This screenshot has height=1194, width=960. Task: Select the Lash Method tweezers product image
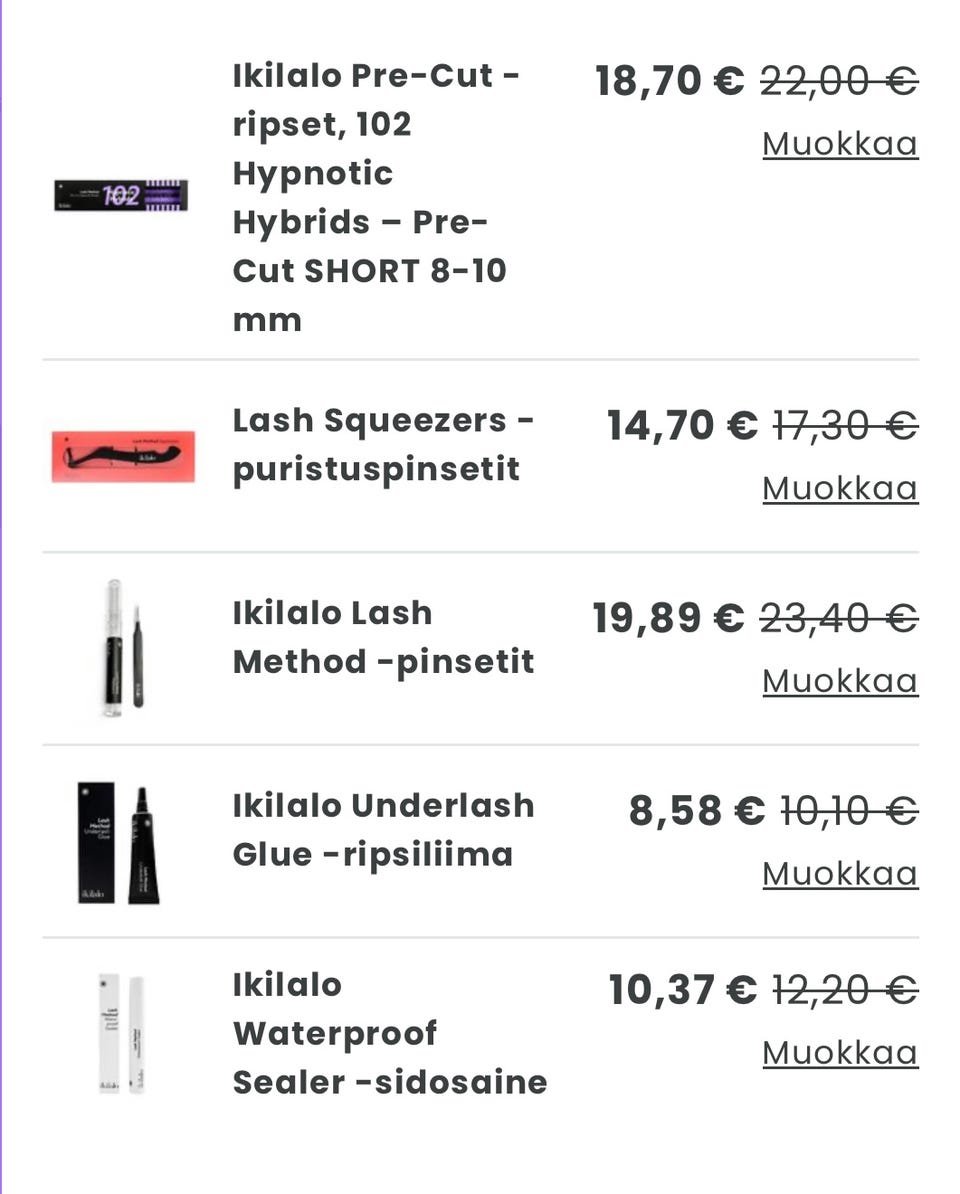[123, 648]
